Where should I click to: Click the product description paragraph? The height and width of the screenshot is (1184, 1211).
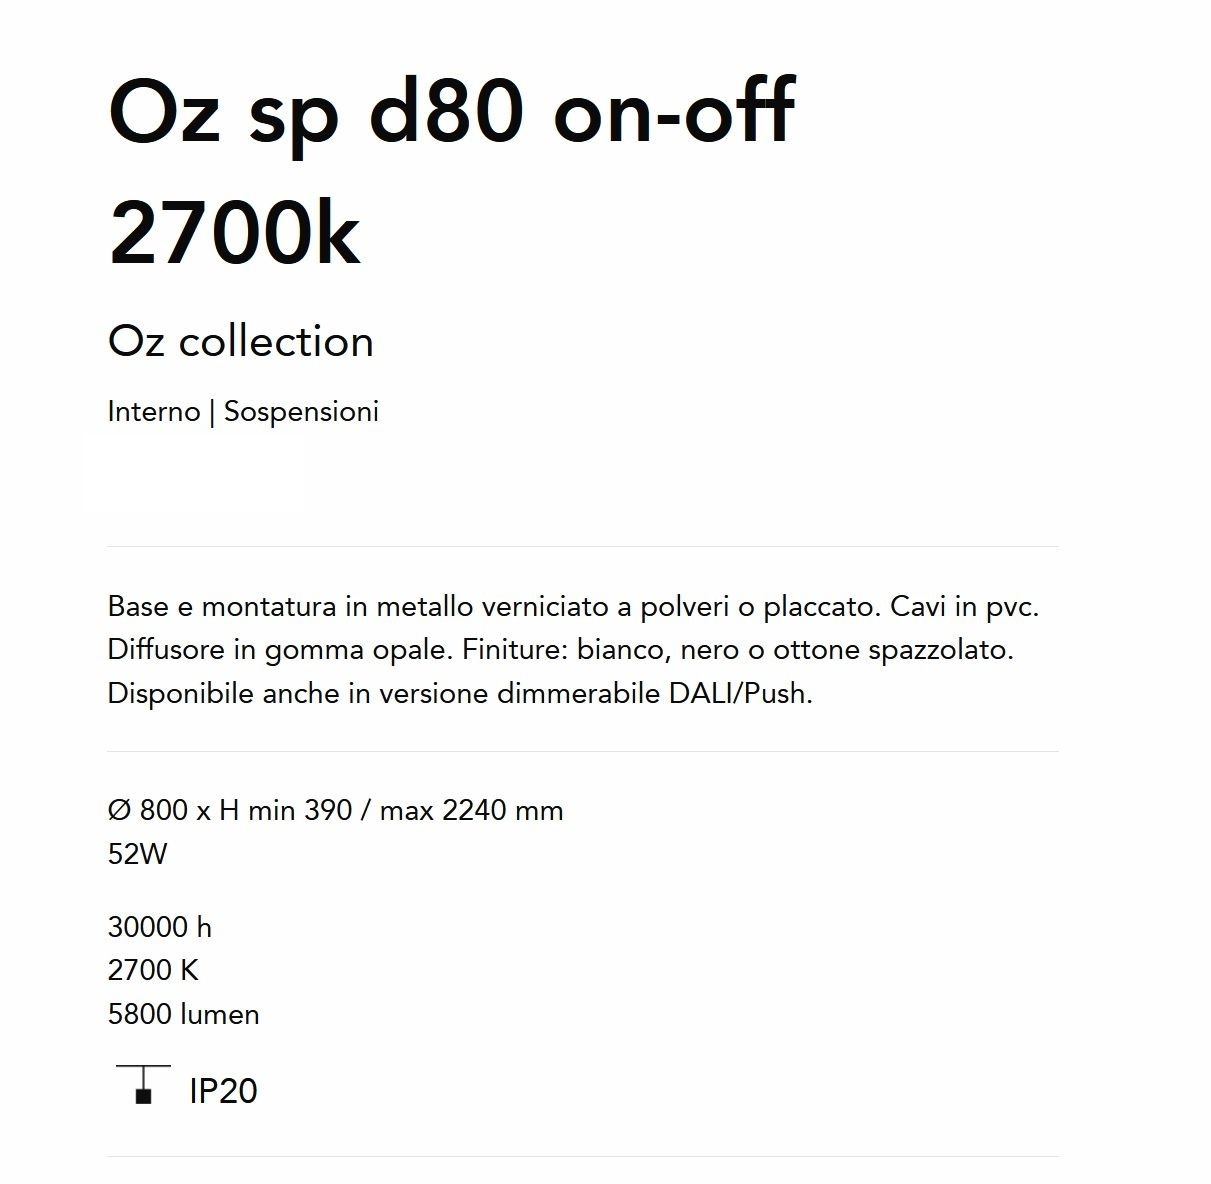pos(574,650)
